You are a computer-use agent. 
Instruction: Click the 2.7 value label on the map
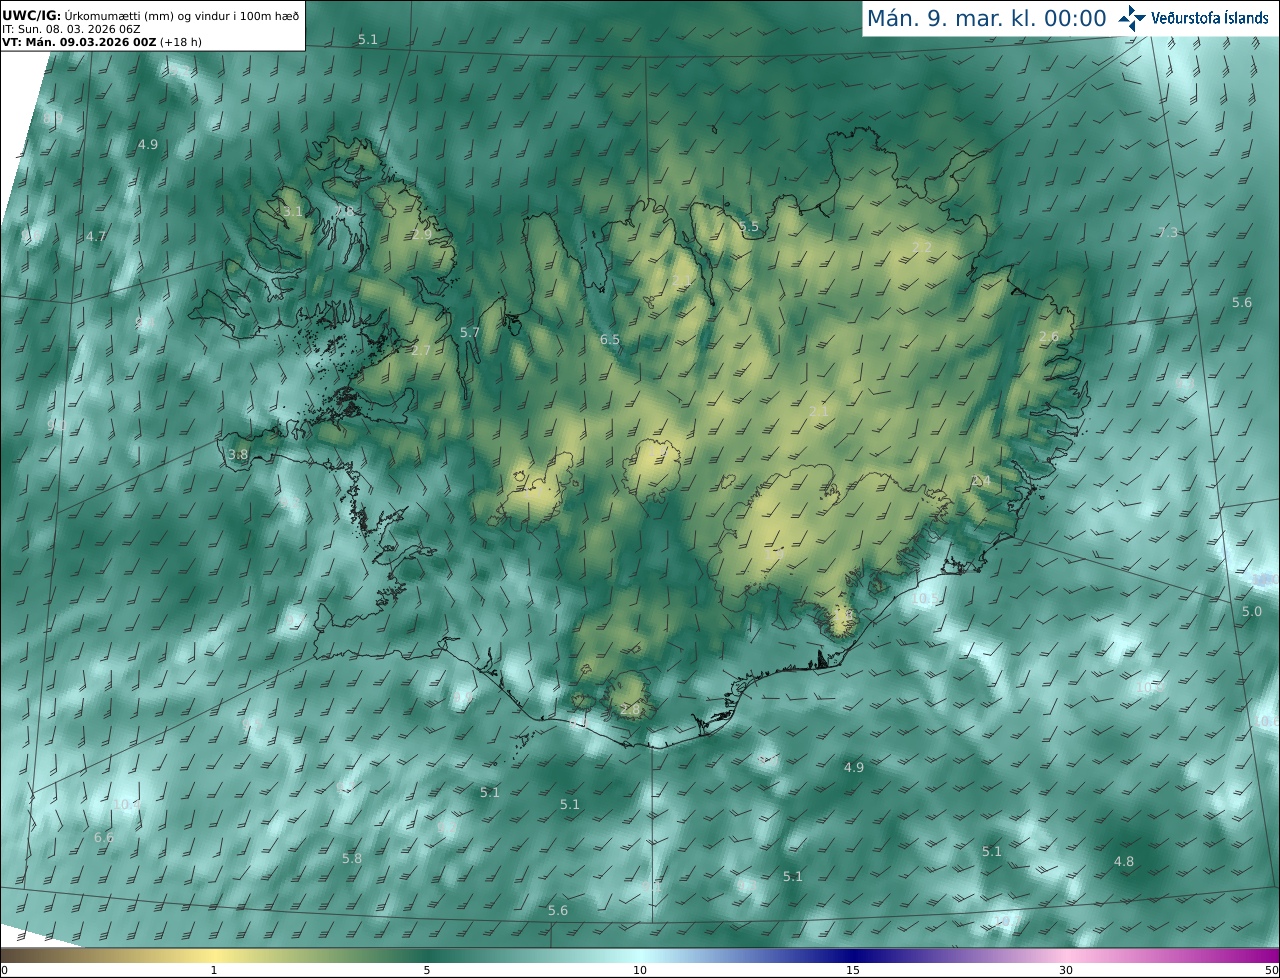click(421, 350)
